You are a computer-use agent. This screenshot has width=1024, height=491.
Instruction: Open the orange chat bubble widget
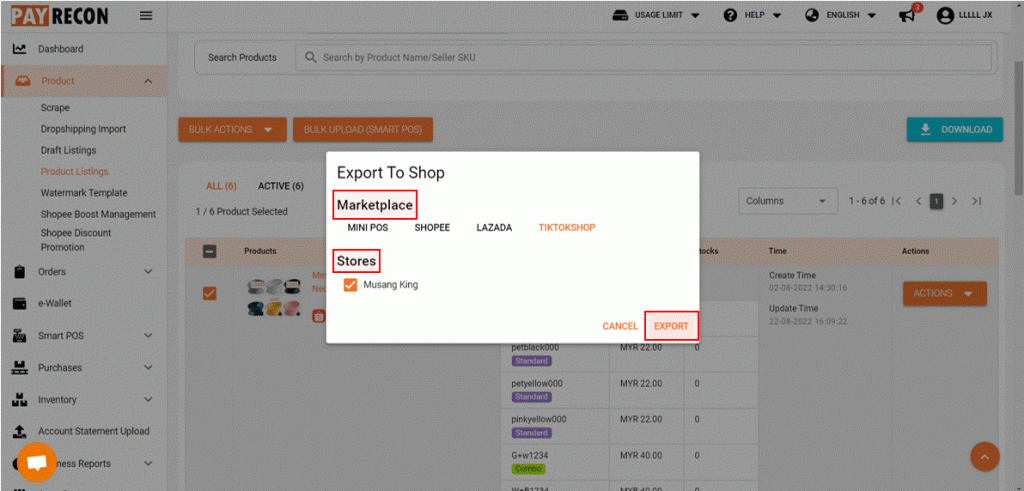pos(37,462)
